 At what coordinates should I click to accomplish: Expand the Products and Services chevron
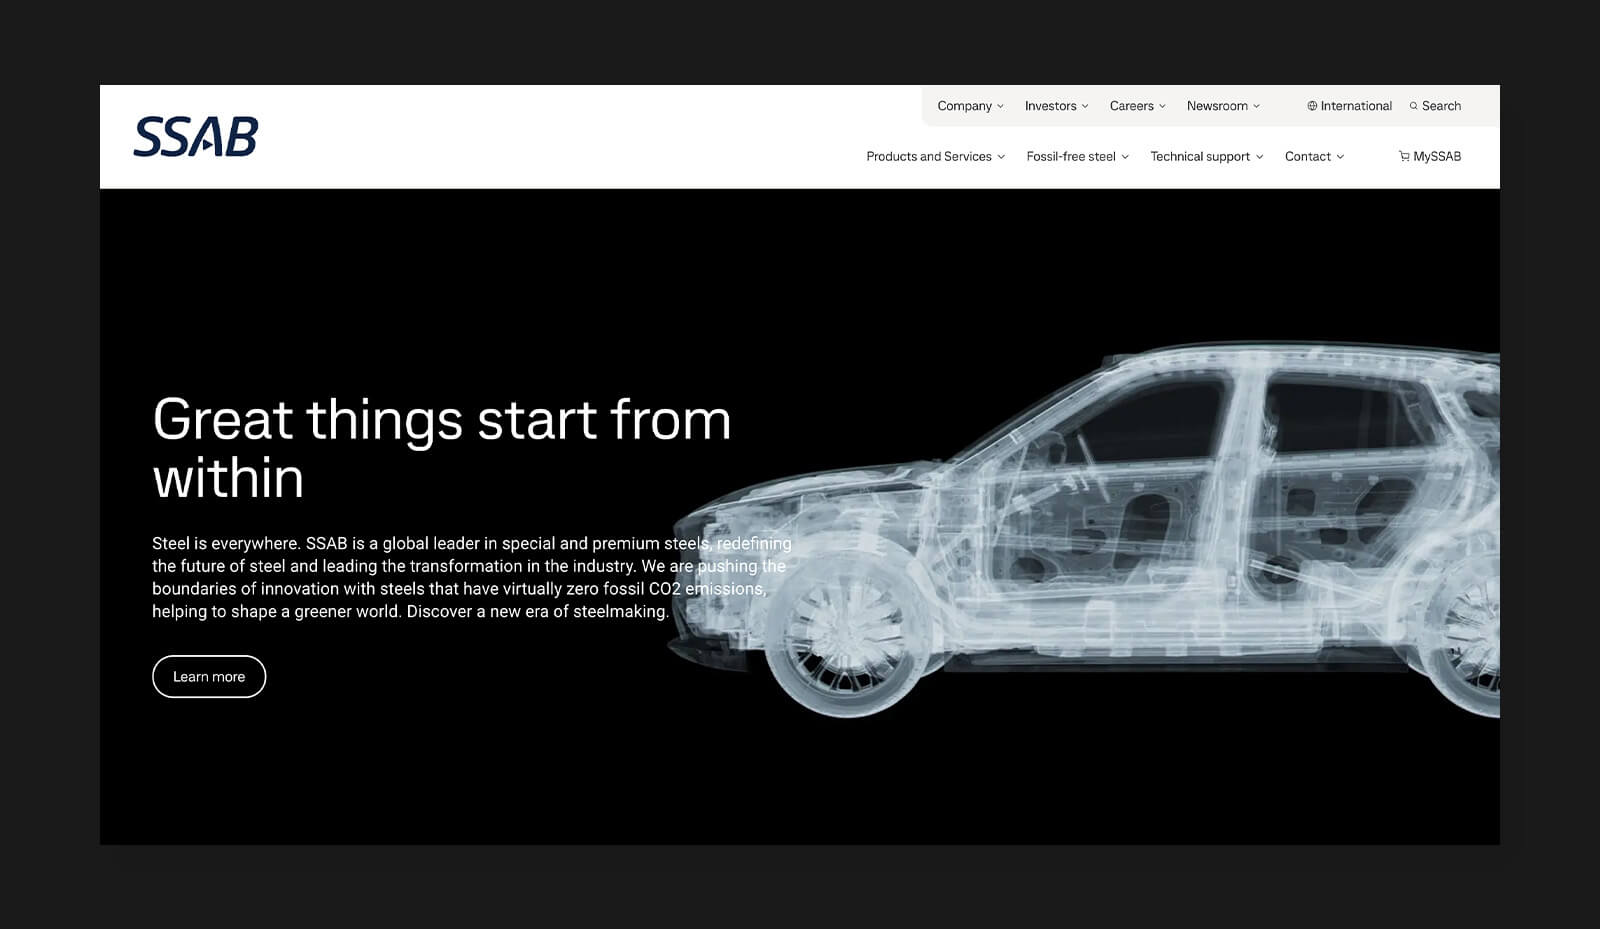(x=1001, y=157)
